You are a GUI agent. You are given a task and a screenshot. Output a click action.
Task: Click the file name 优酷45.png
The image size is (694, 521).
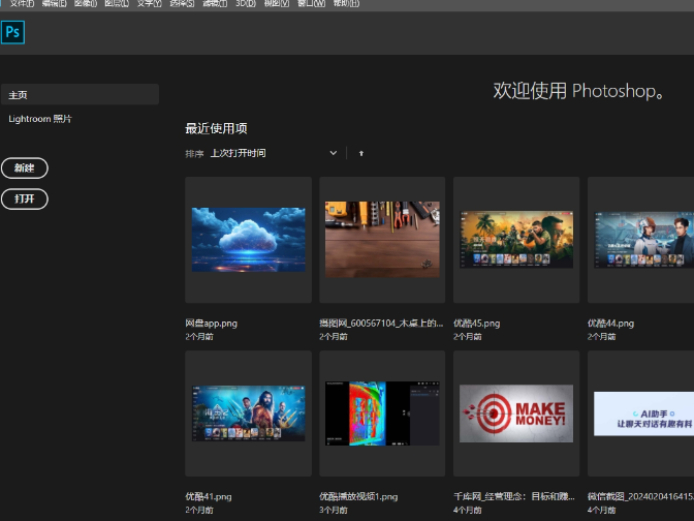coord(477,323)
